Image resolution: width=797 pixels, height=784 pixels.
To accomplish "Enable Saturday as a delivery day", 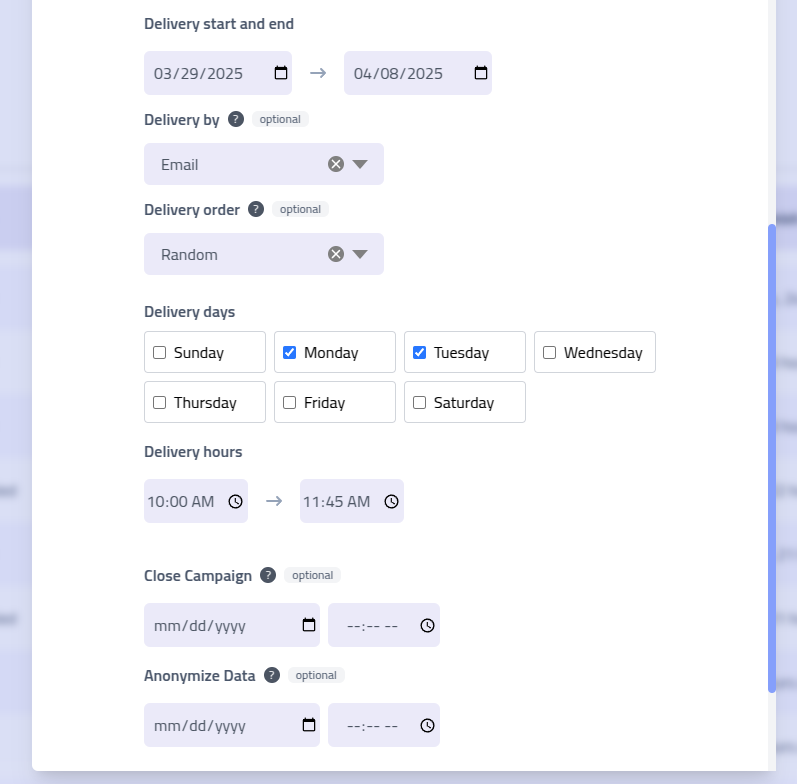I will click(x=419, y=403).
